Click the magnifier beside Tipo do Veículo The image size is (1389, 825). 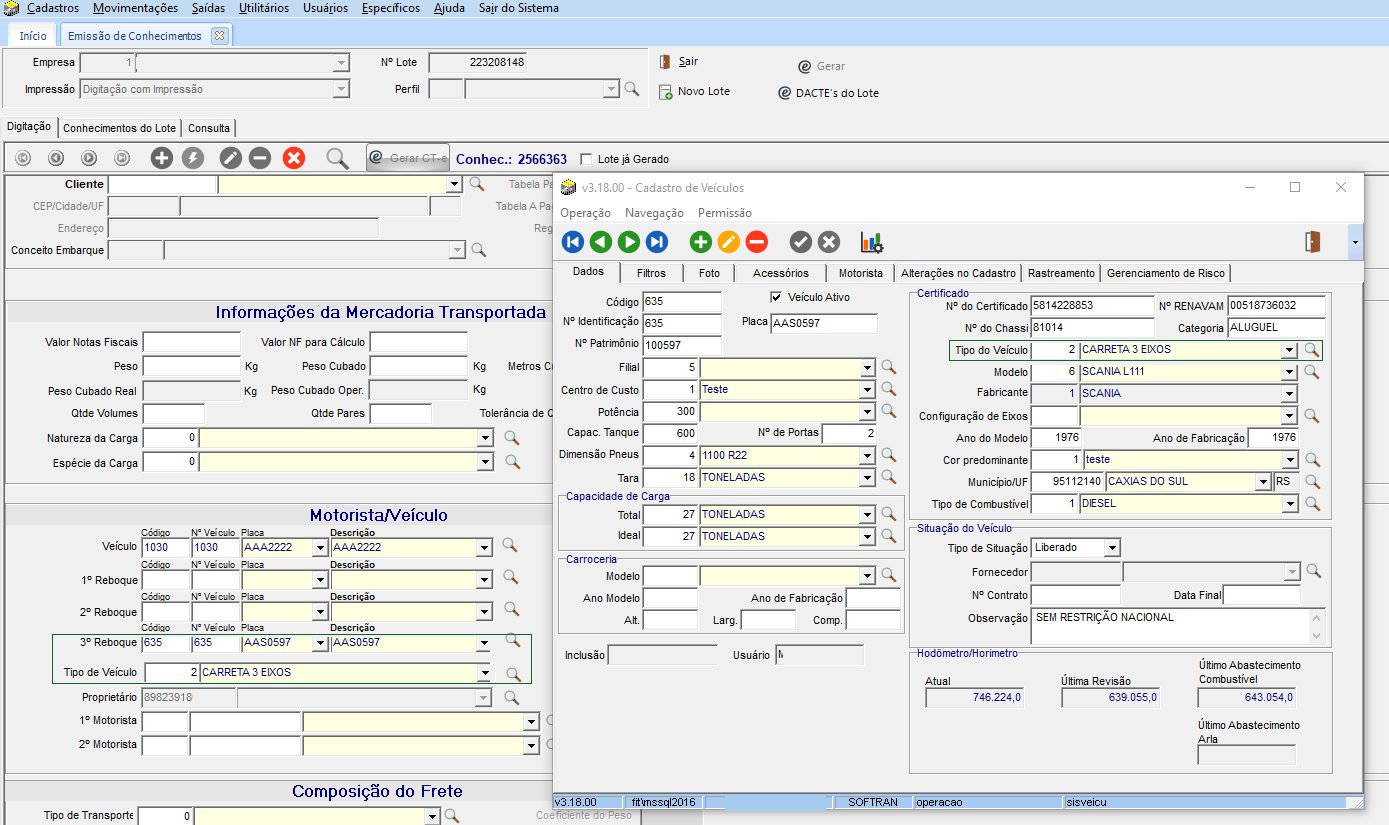(x=1312, y=350)
